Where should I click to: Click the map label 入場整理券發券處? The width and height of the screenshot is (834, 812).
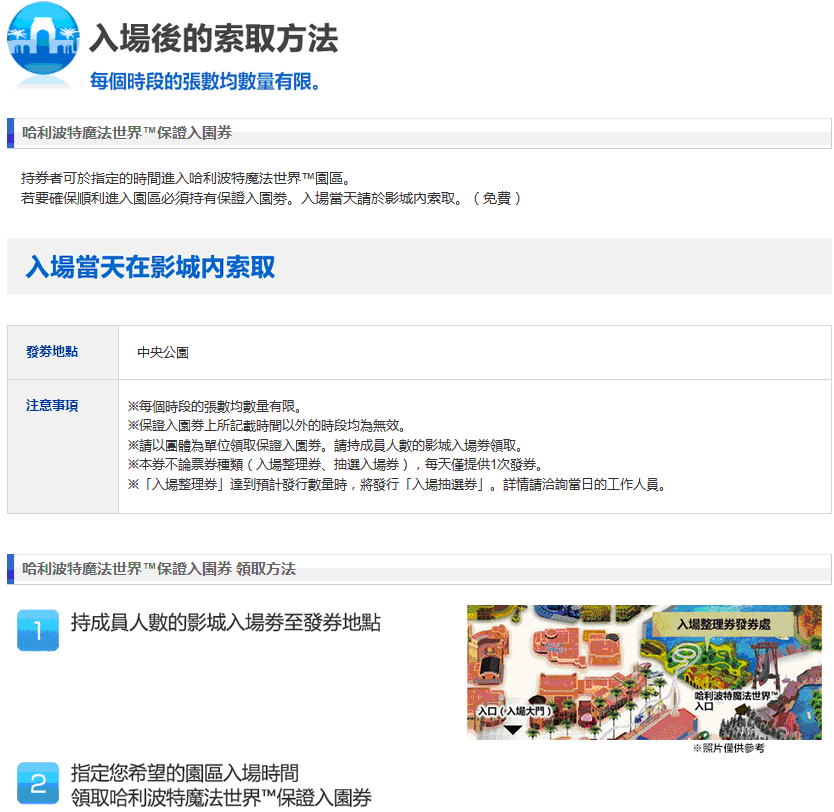(x=723, y=624)
